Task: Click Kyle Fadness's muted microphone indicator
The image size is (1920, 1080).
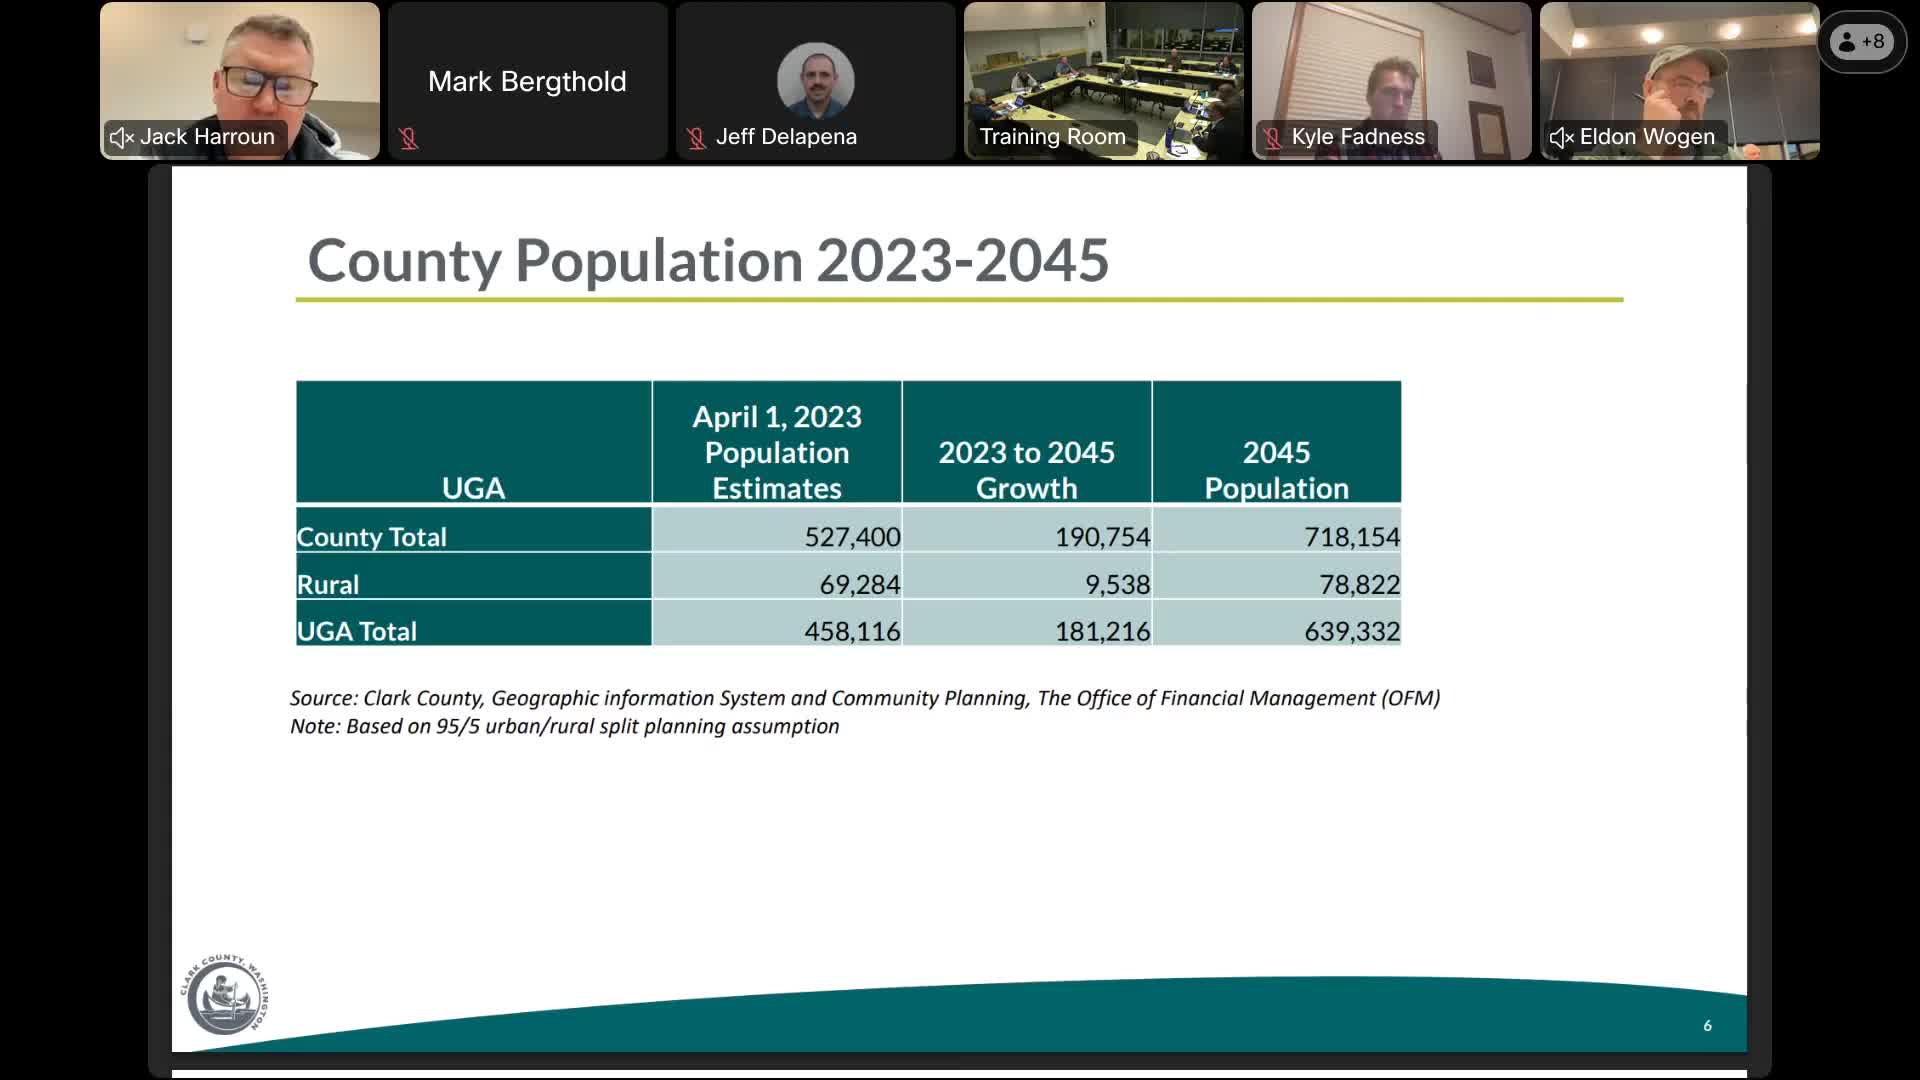Action: point(1272,137)
